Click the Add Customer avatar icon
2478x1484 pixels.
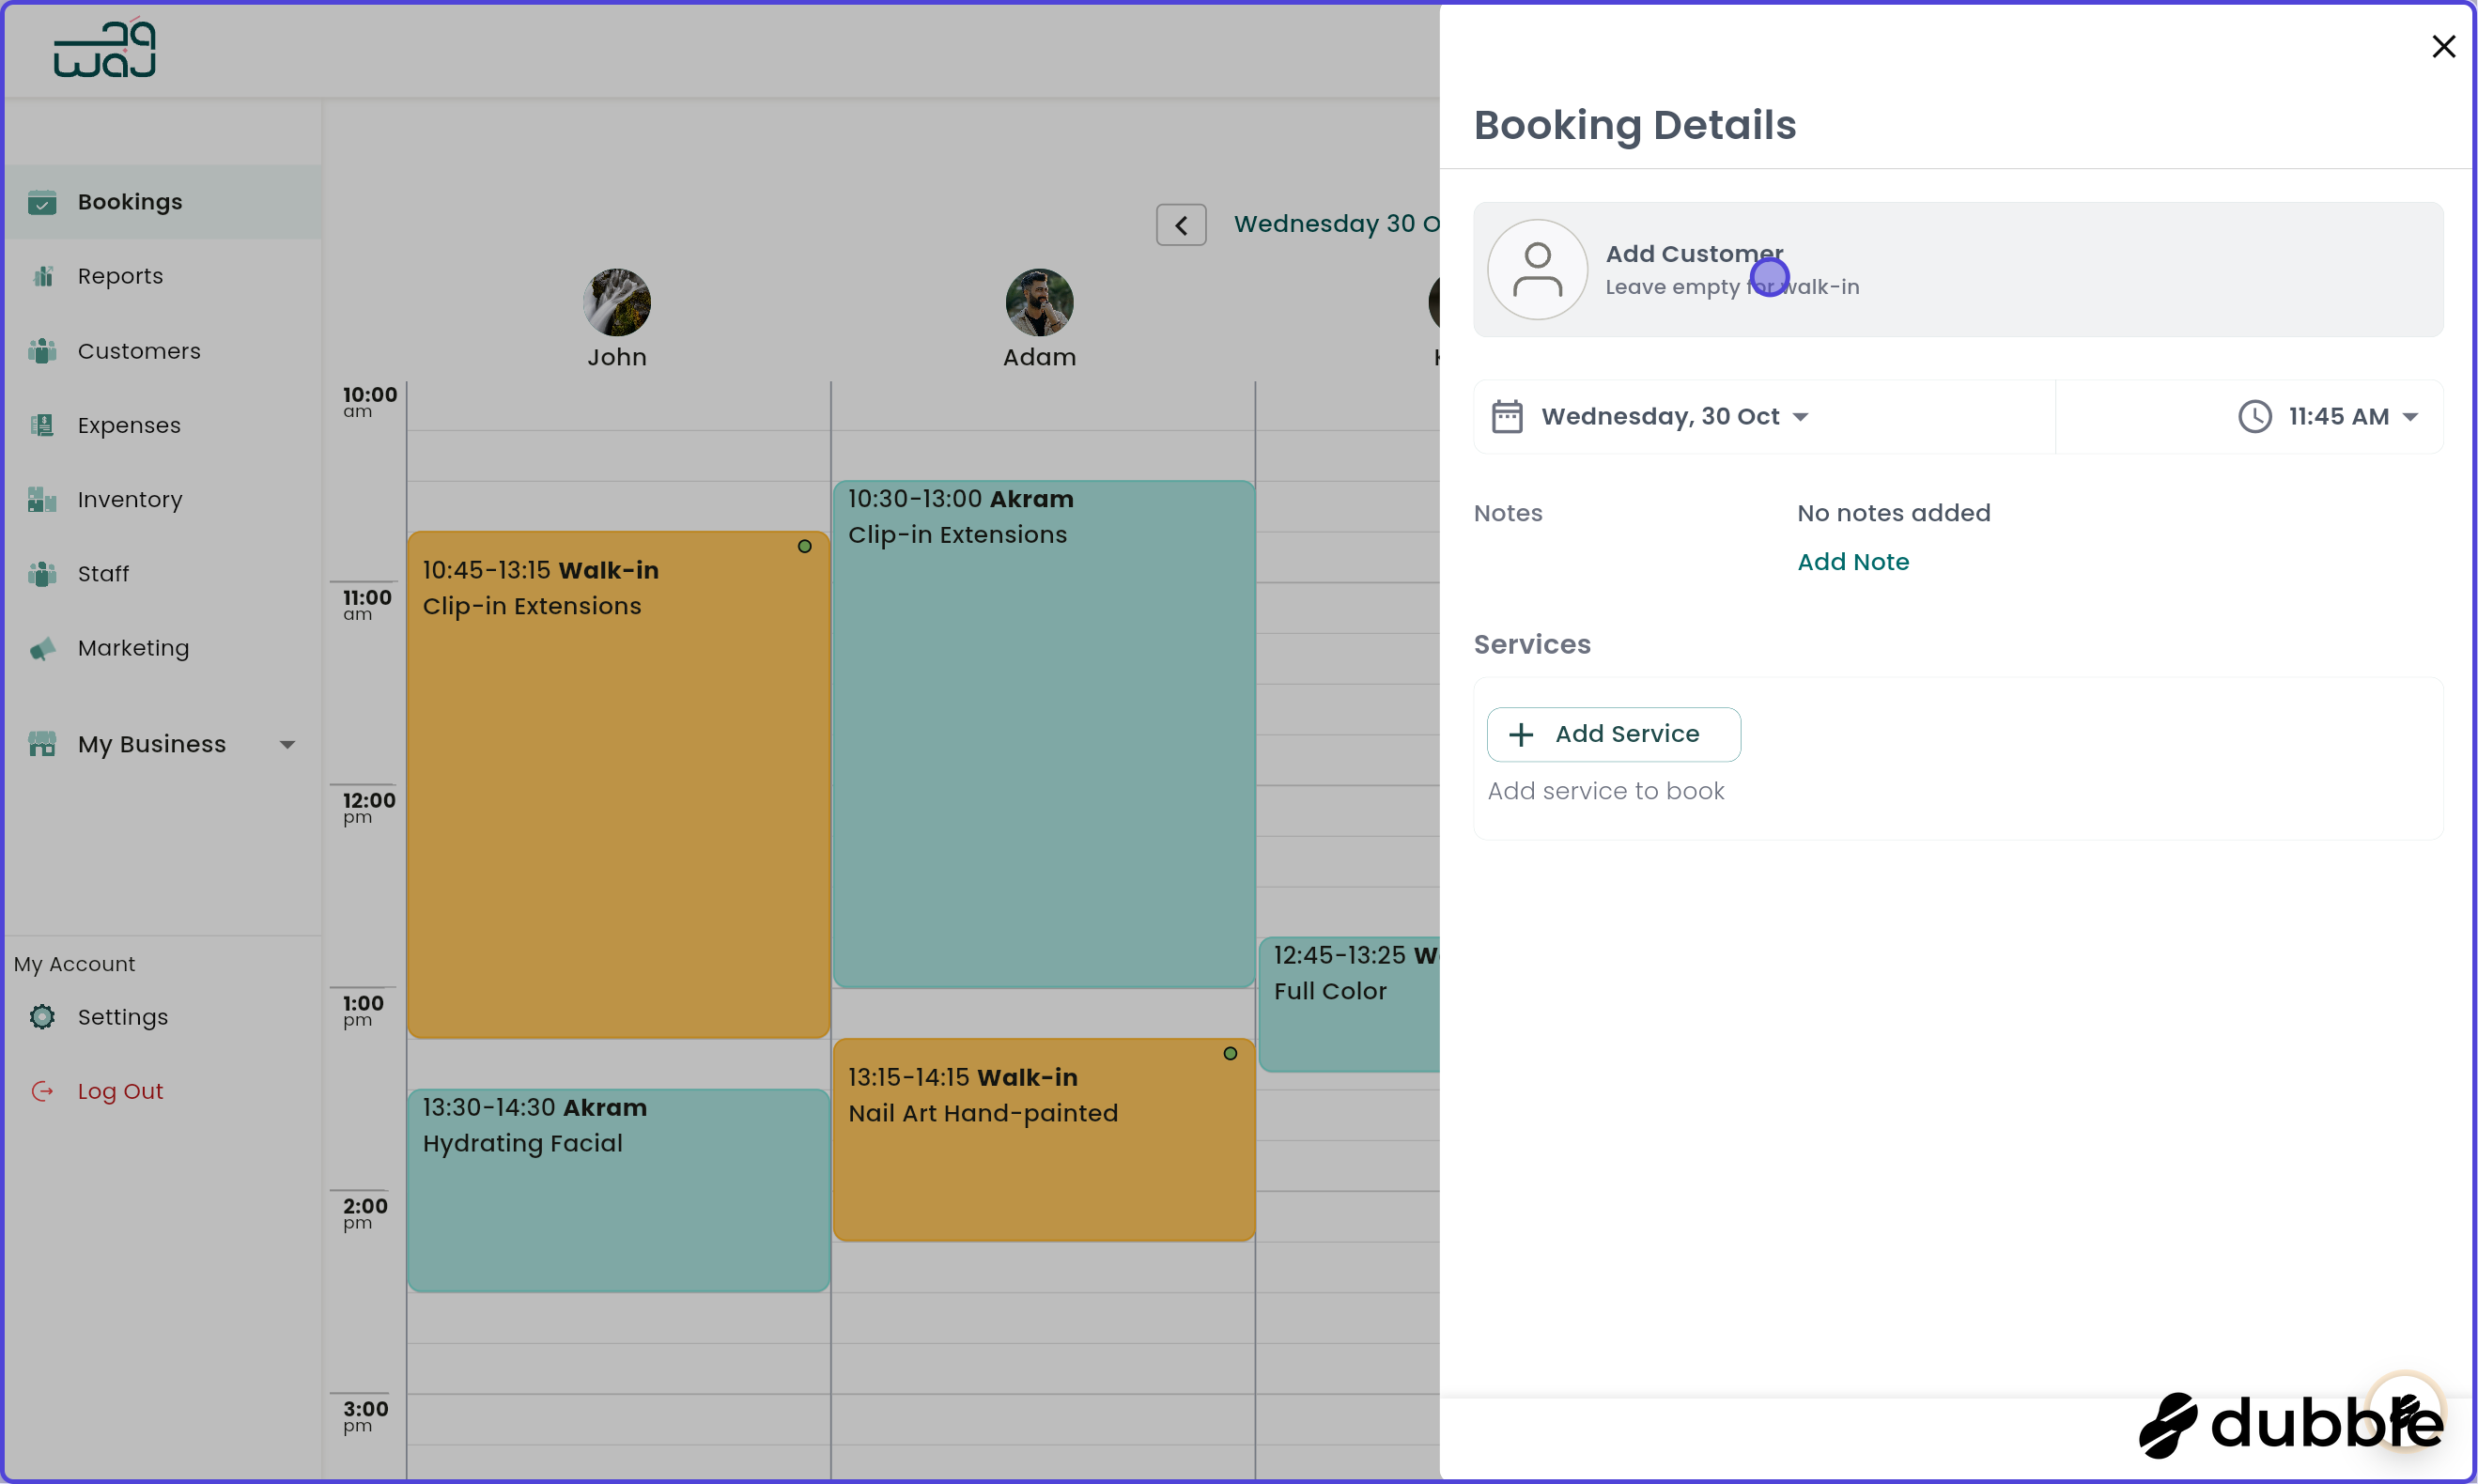[x=1537, y=268]
